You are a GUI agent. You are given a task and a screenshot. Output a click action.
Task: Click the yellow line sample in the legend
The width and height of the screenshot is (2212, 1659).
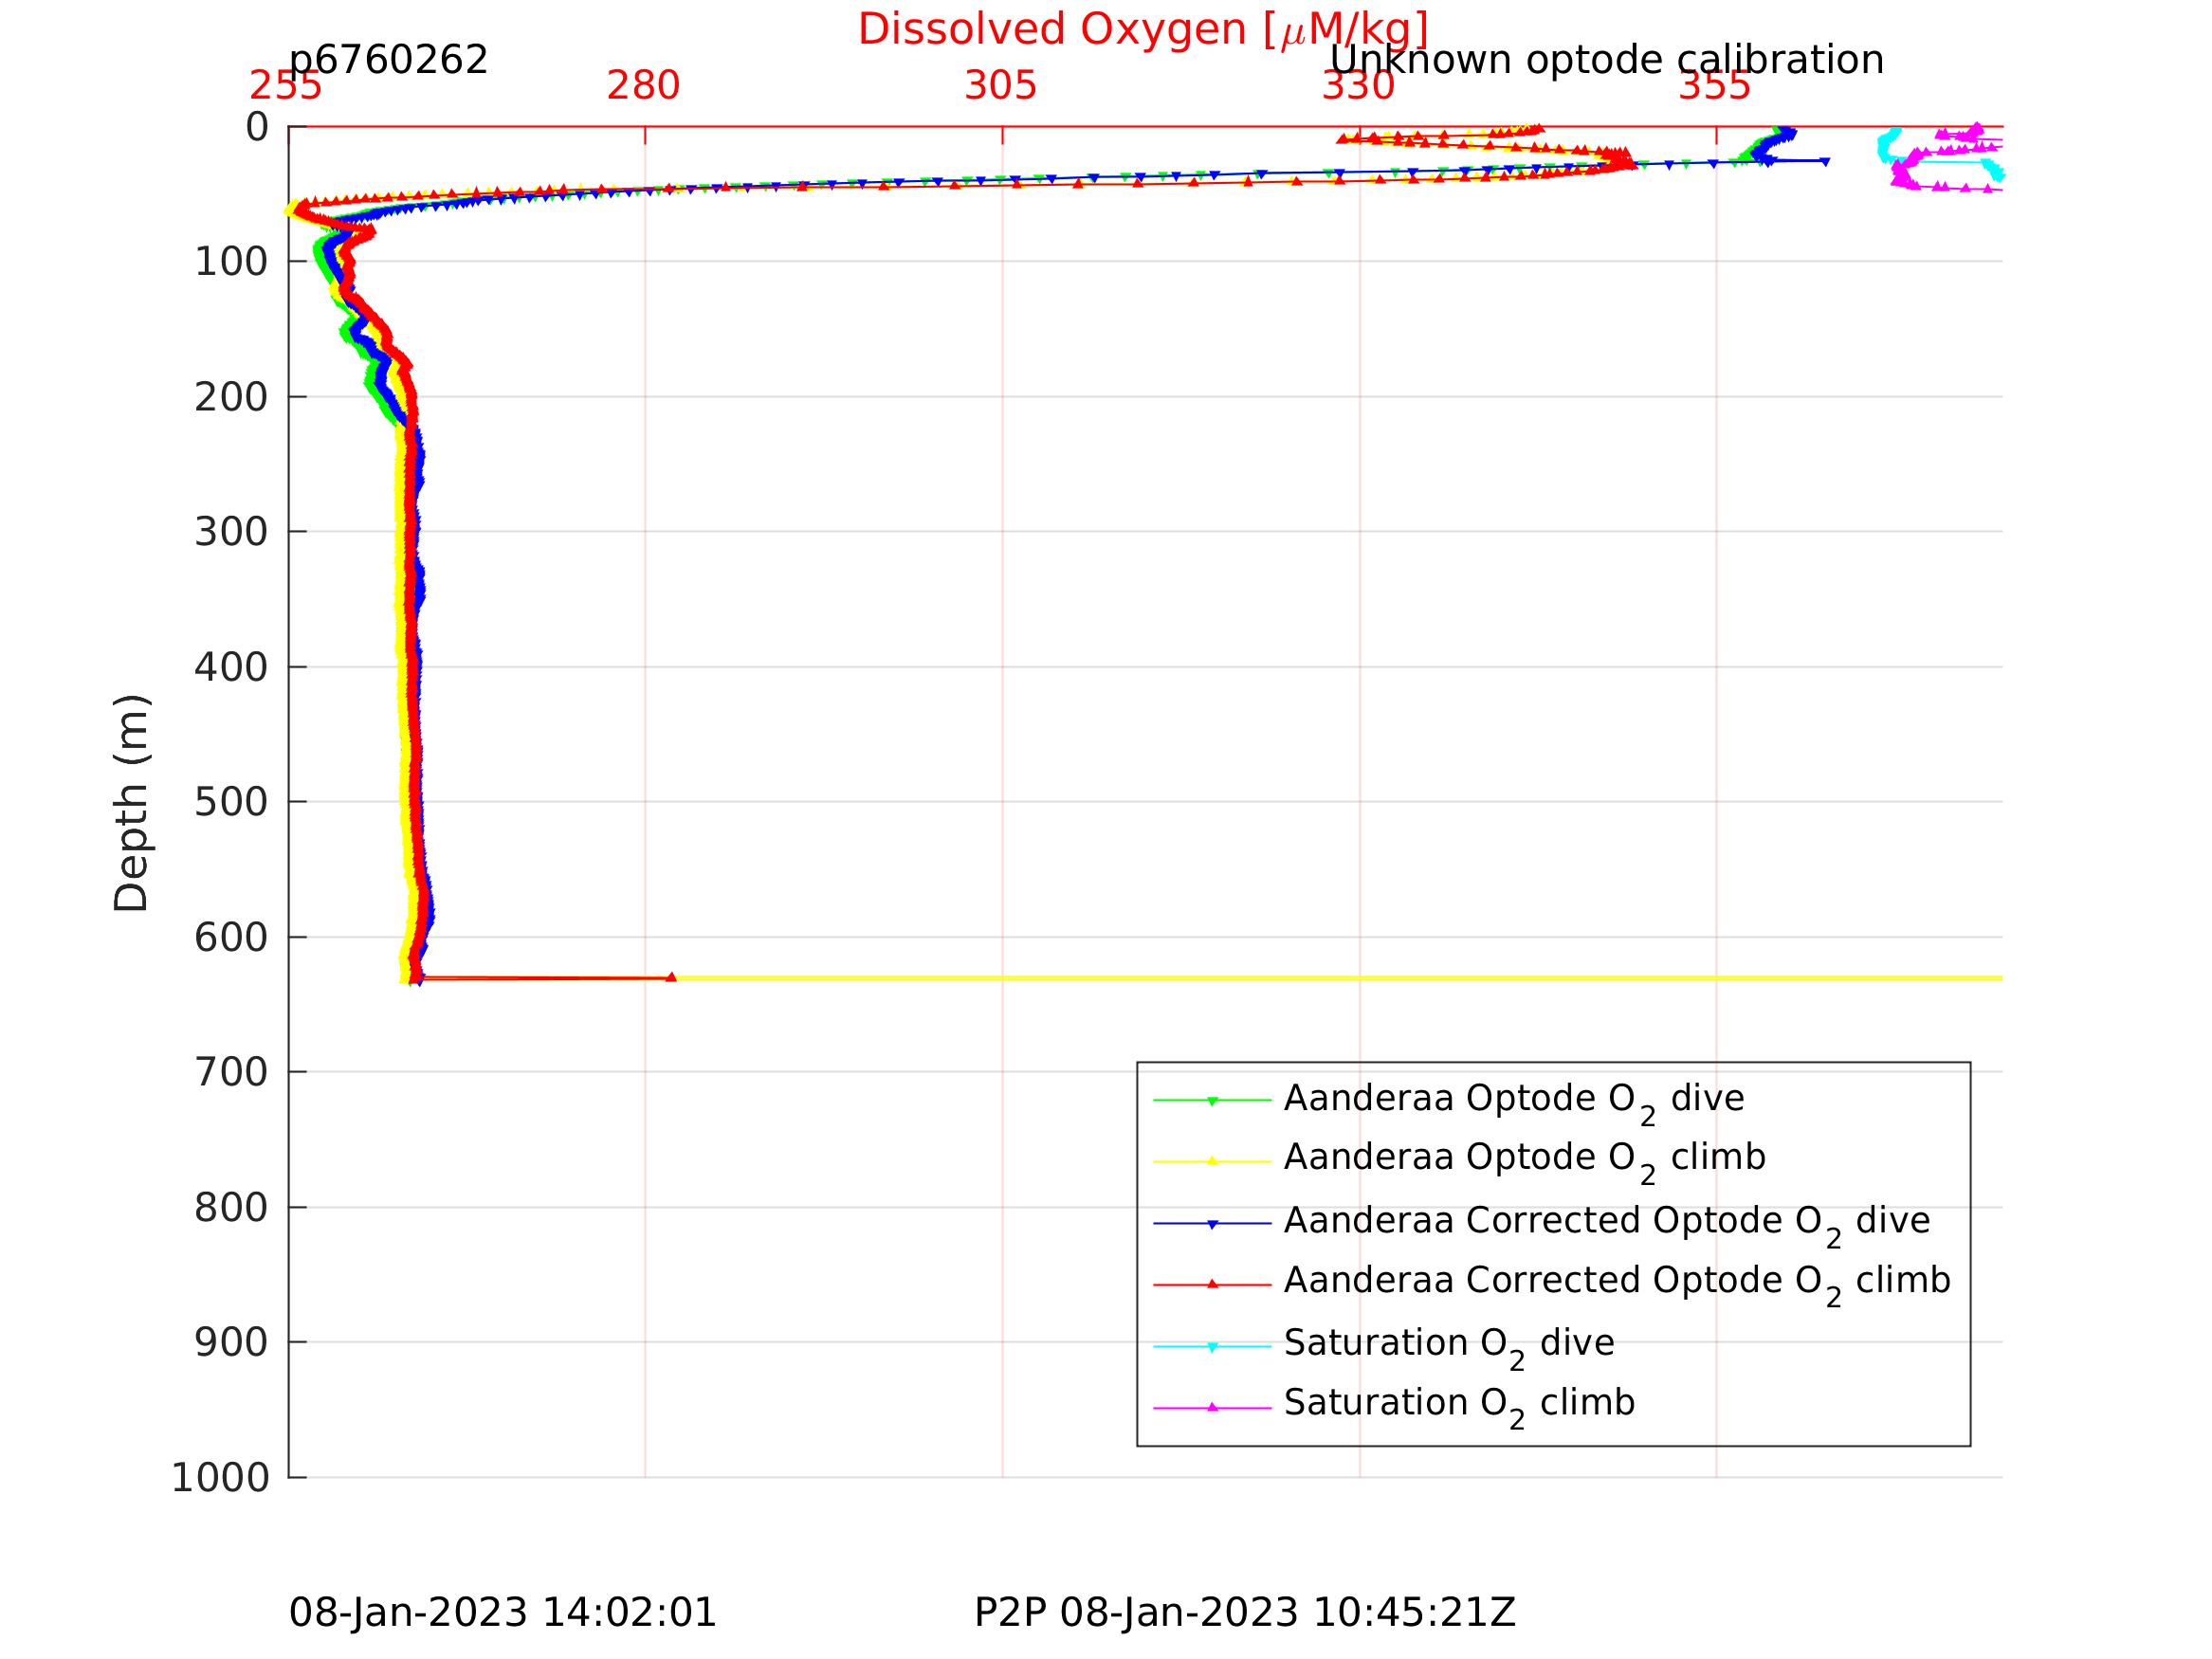(1212, 1161)
